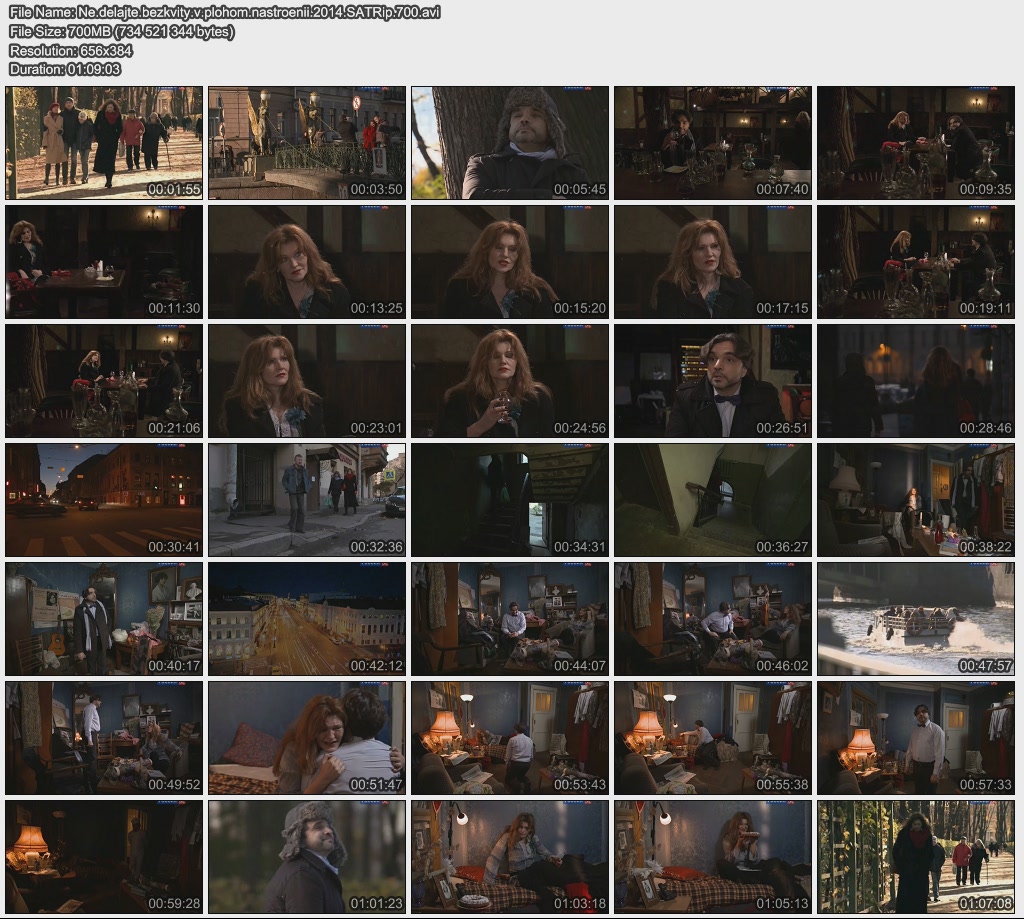Click the boat thumbnail at 00:47:57

(916, 619)
